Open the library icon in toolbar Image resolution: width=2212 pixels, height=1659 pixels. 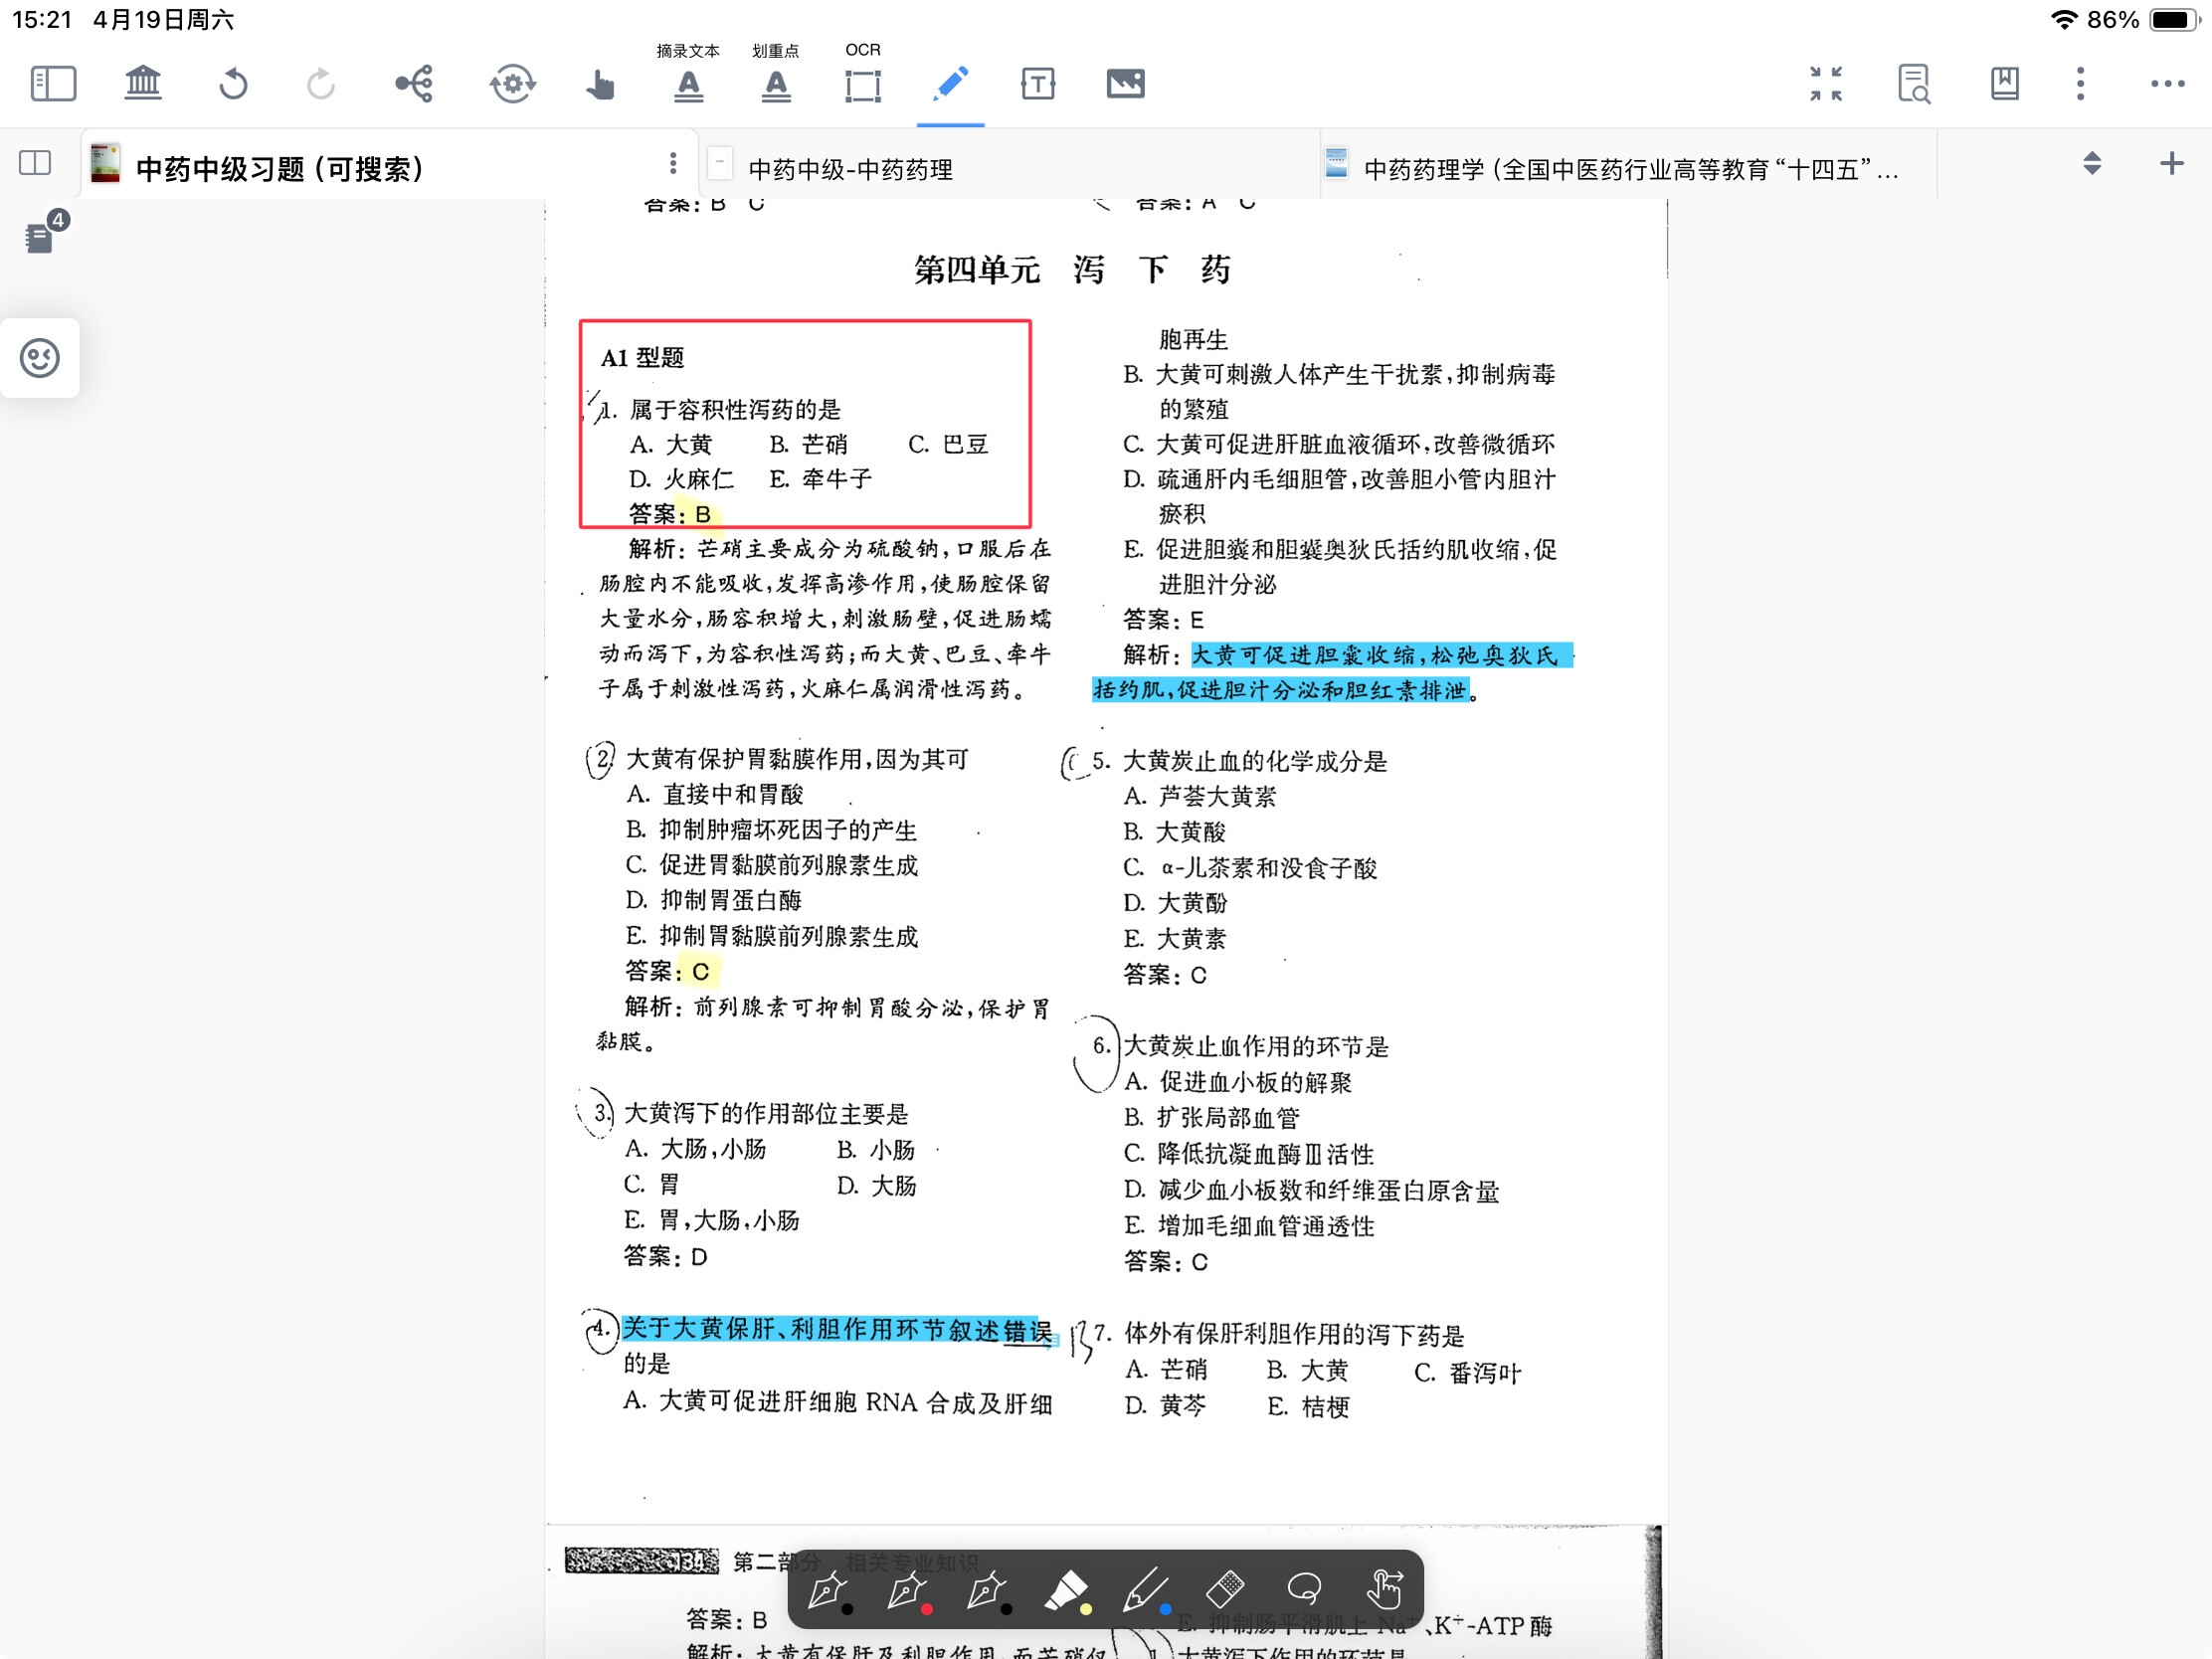[x=143, y=83]
